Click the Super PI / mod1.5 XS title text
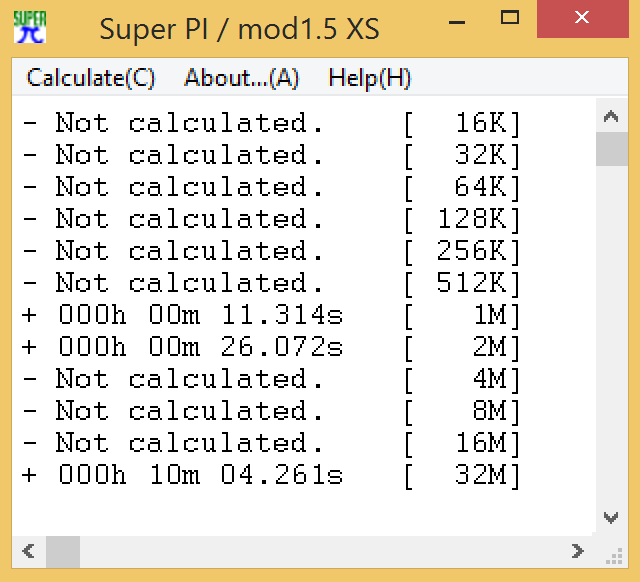 click(240, 29)
